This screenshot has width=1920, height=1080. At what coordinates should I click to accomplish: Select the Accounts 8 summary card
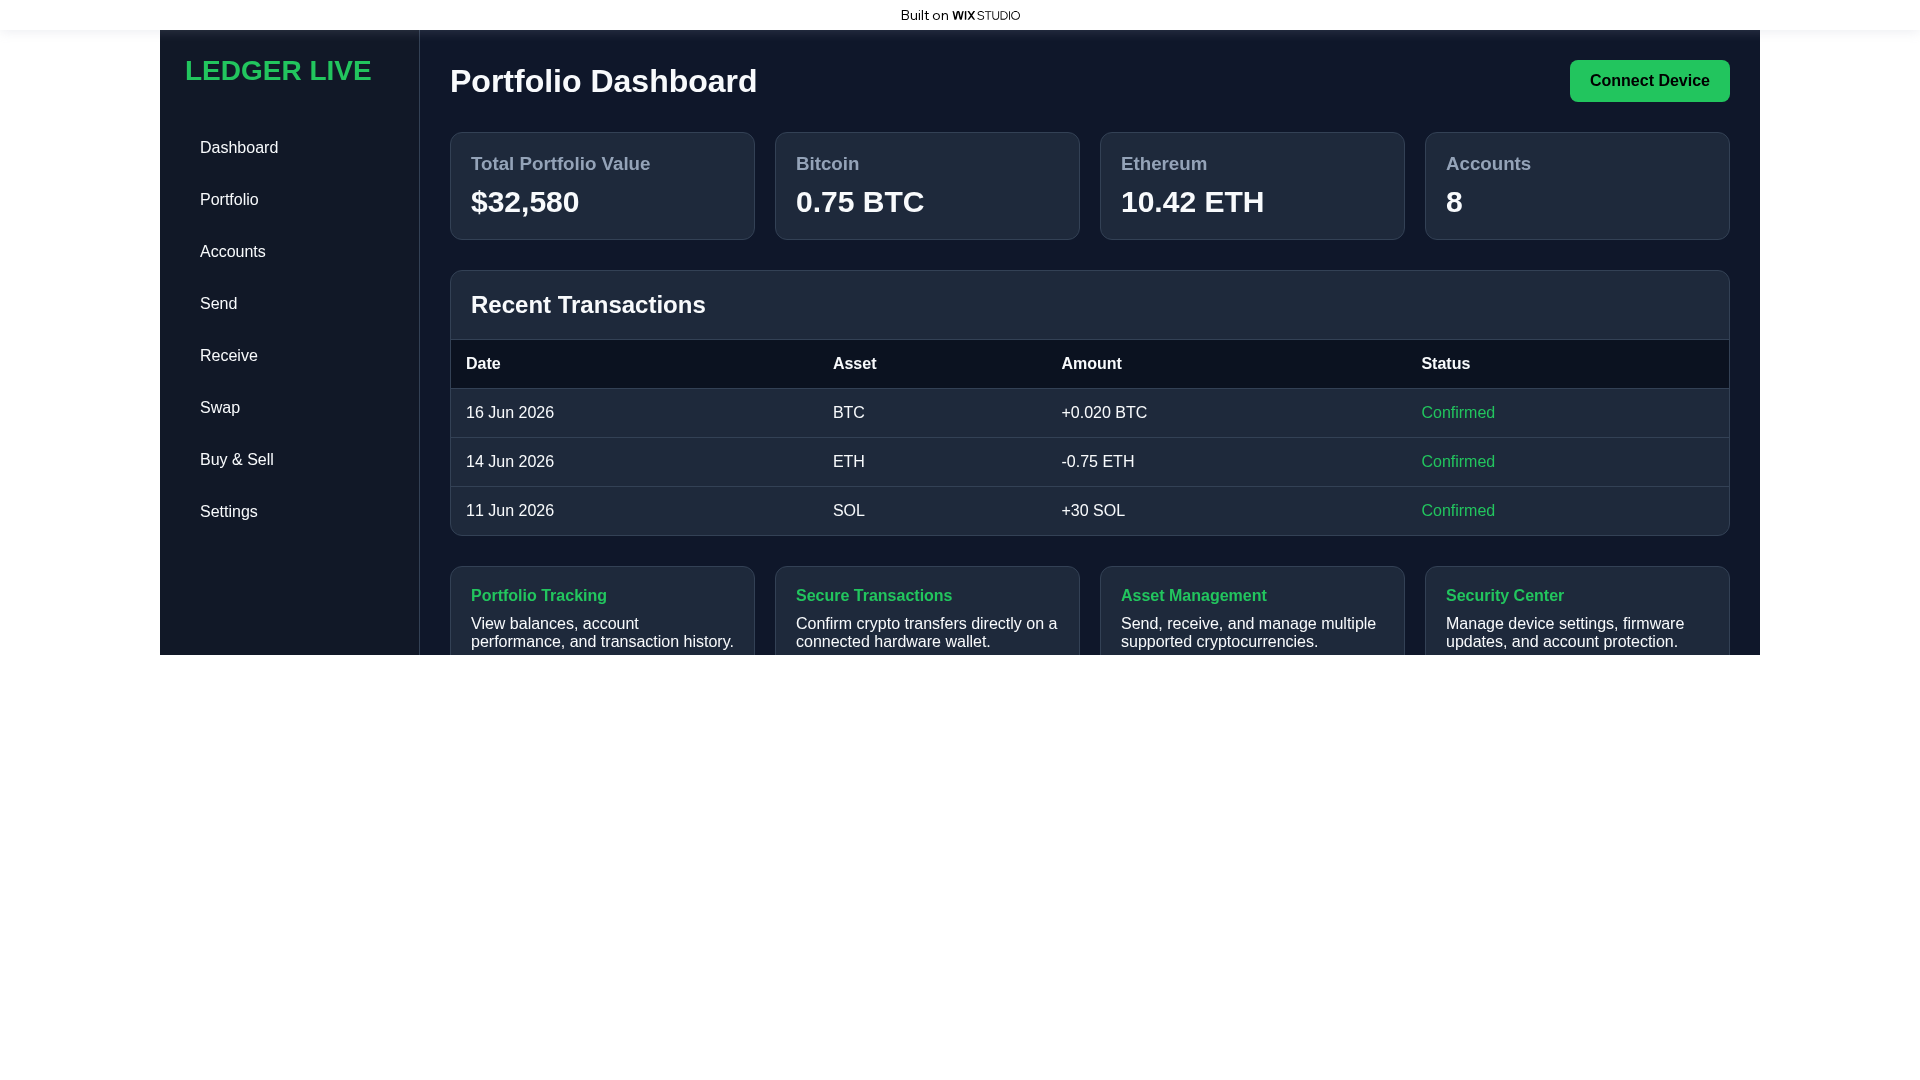[x=1577, y=186]
